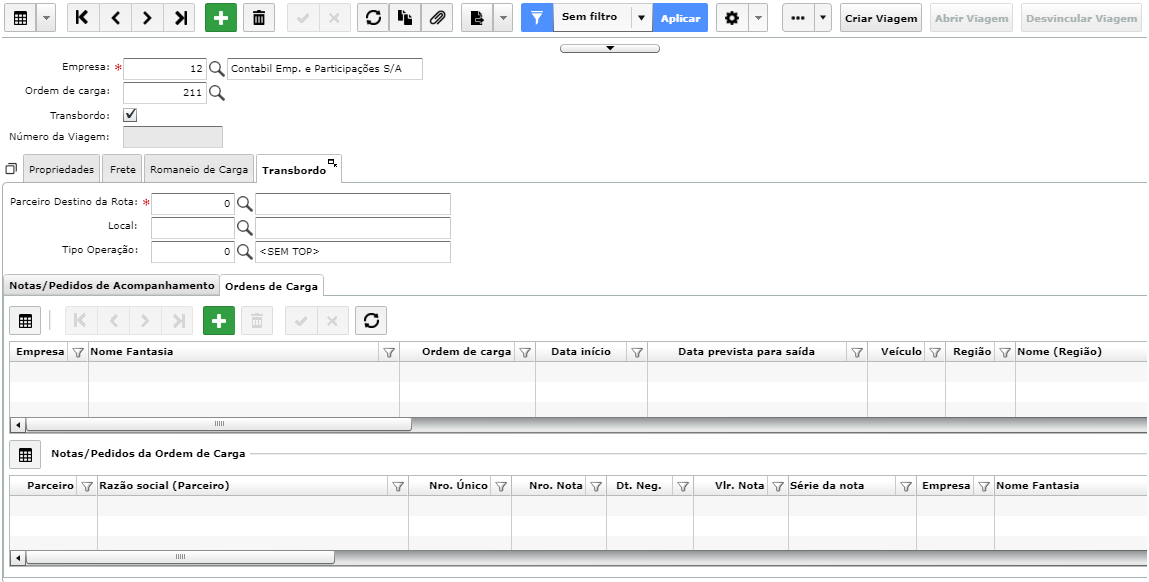Screen dimensions: 1149x582
Task: Click the Criar Viagem button
Action: [881, 18]
